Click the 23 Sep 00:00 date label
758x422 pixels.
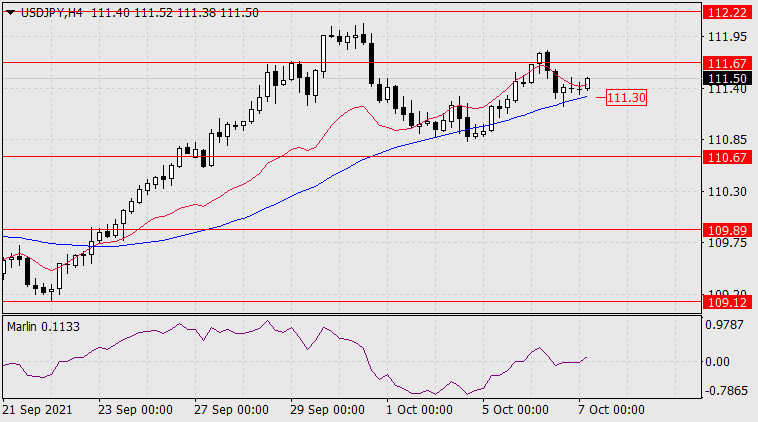tap(135, 410)
